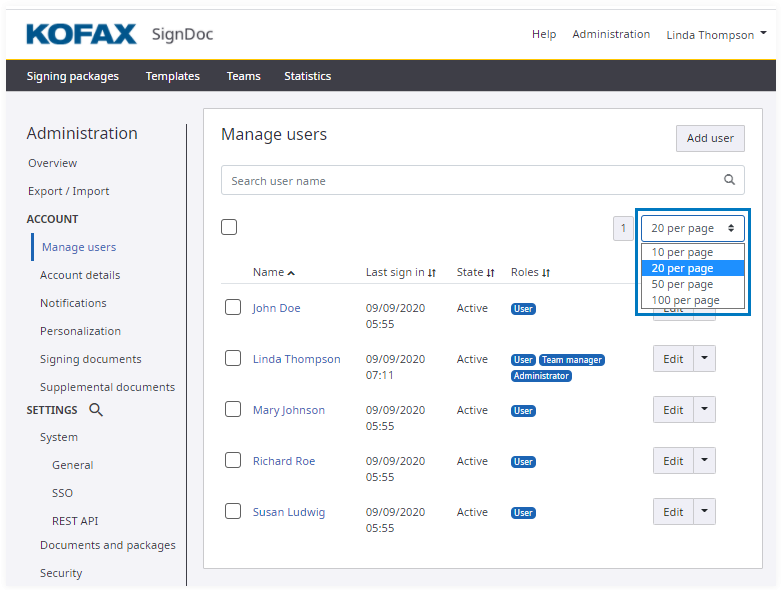Open Linda Thompson account dropdown menu
782x592 pixels.
tap(716, 34)
